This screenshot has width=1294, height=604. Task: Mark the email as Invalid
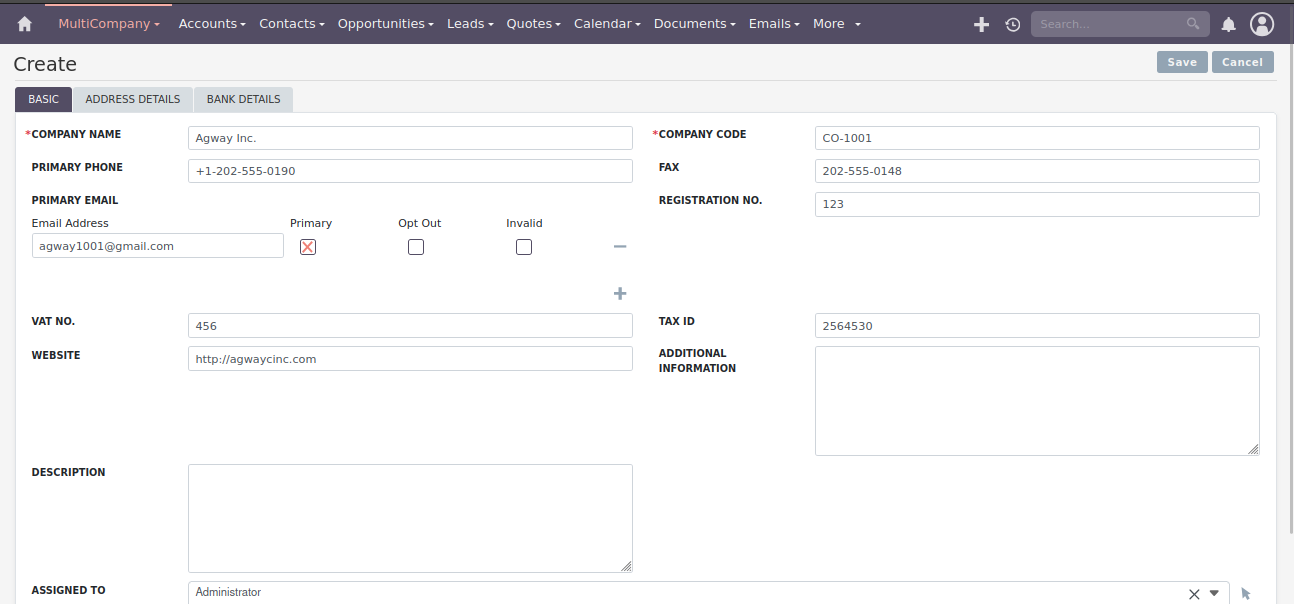pyautogui.click(x=524, y=247)
